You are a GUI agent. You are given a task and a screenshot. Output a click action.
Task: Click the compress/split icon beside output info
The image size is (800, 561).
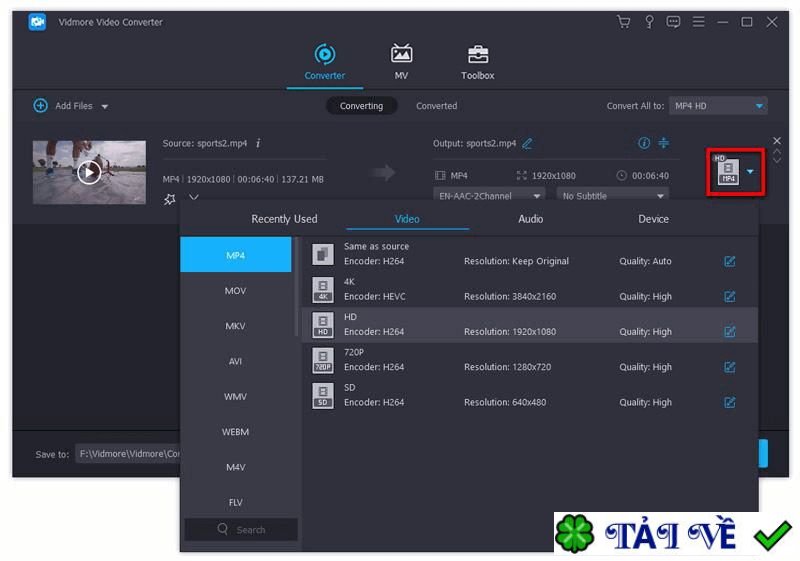663,143
